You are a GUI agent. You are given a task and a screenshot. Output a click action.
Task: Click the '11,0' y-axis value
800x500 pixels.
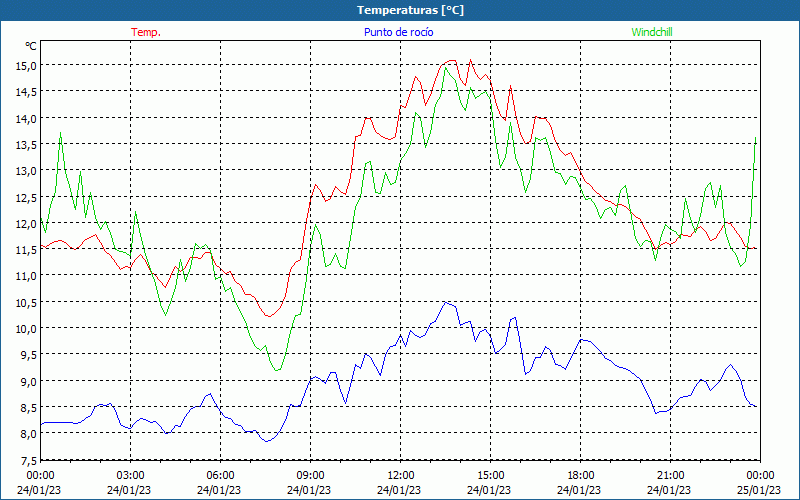pyautogui.click(x=27, y=276)
